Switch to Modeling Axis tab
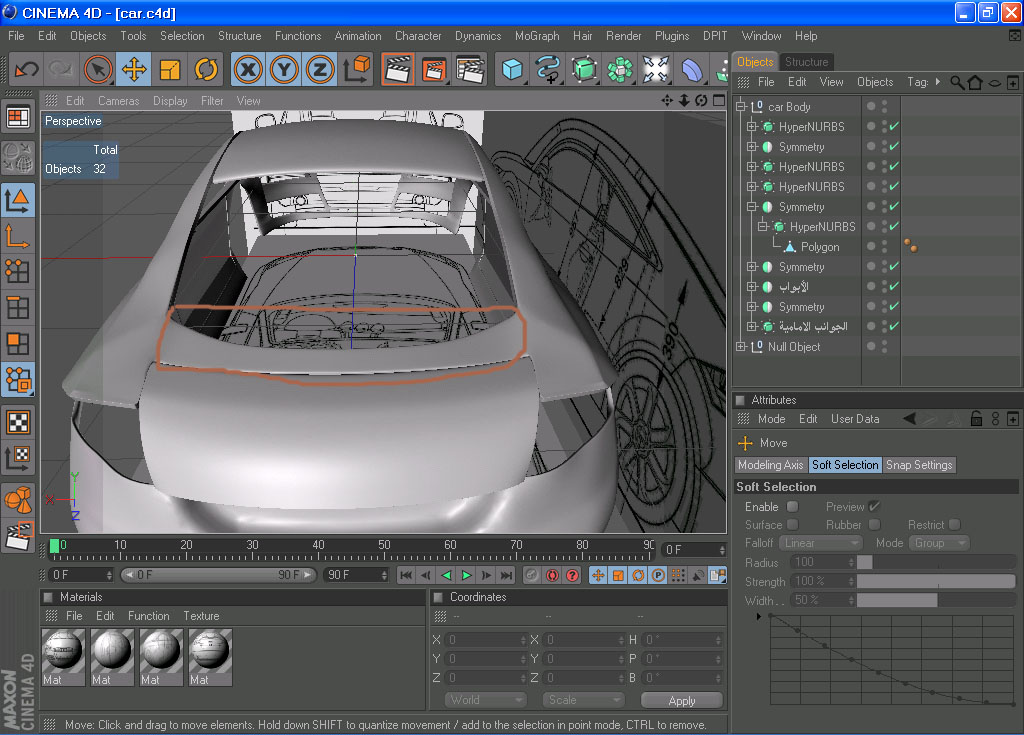 pos(771,465)
